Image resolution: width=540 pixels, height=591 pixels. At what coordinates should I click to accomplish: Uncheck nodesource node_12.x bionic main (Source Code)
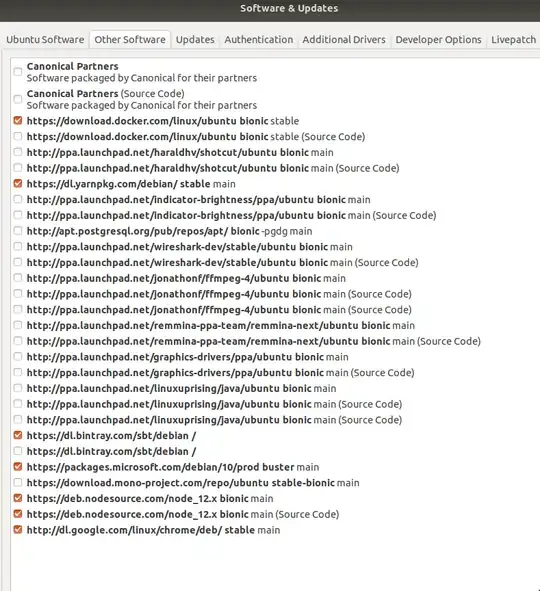coord(18,514)
